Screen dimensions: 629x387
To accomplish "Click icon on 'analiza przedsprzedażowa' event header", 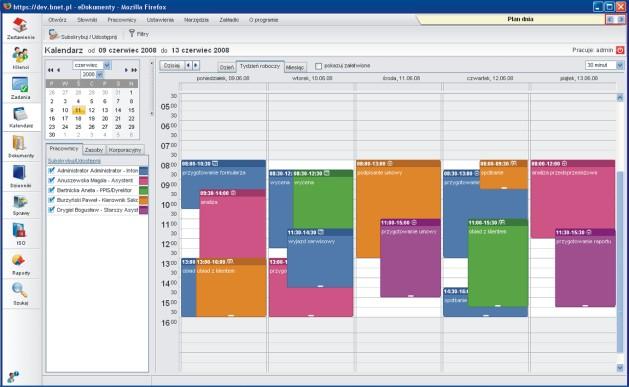I will click(564, 164).
